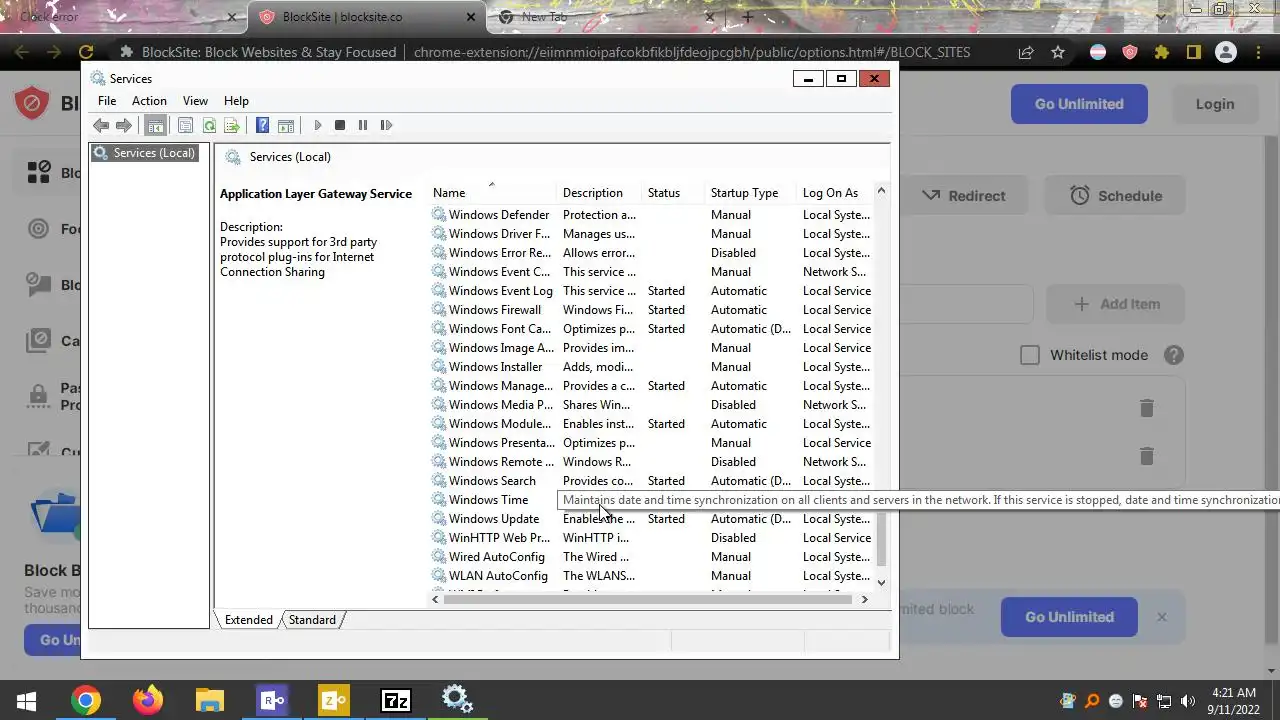Image resolution: width=1280 pixels, height=720 pixels.
Task: Click the scroll down arrow of services list
Action: click(881, 582)
